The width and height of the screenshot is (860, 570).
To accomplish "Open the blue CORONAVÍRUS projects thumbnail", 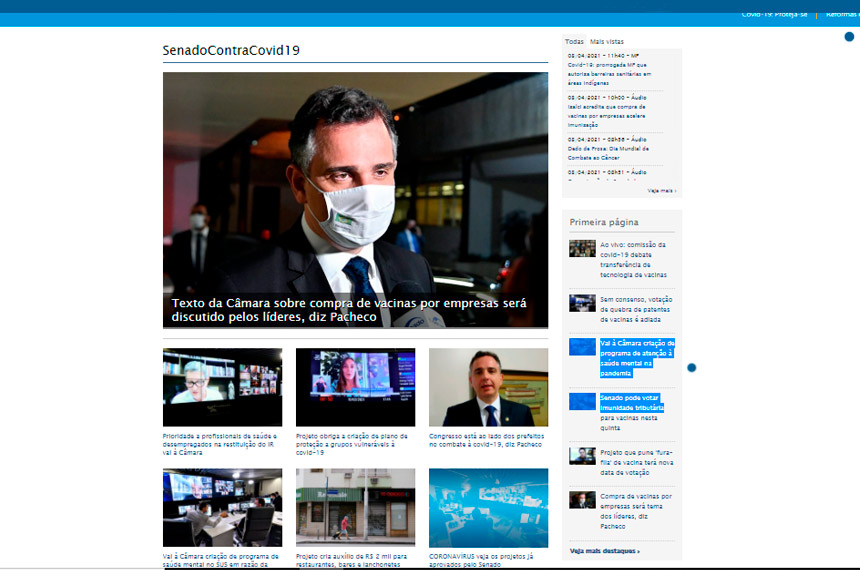I will click(488, 508).
